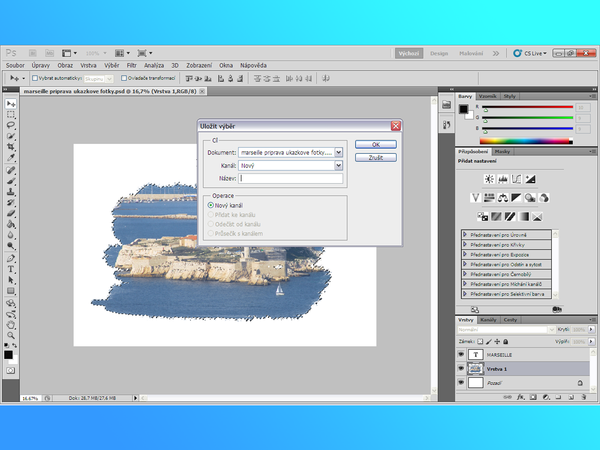Click the Název text field

pos(290,178)
